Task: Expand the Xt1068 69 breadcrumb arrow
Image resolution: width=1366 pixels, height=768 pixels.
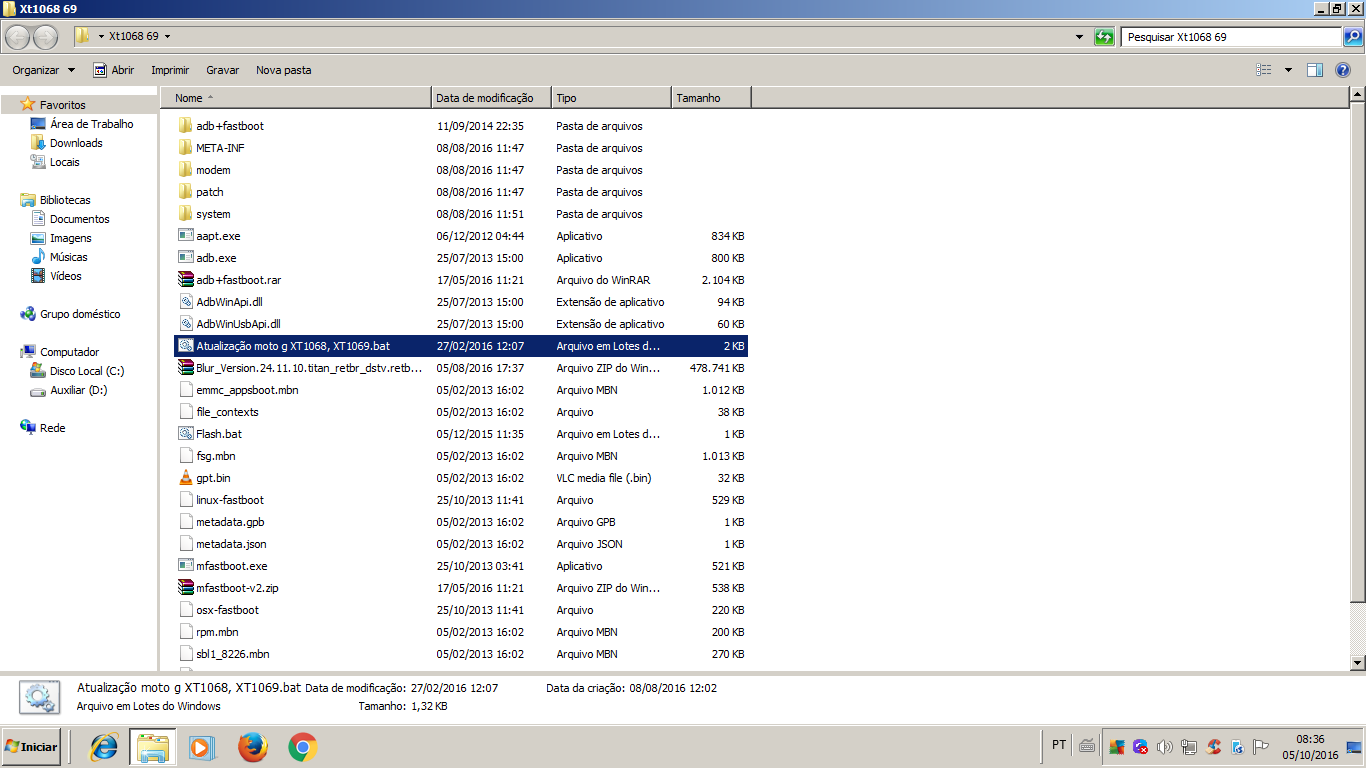Action: click(167, 37)
